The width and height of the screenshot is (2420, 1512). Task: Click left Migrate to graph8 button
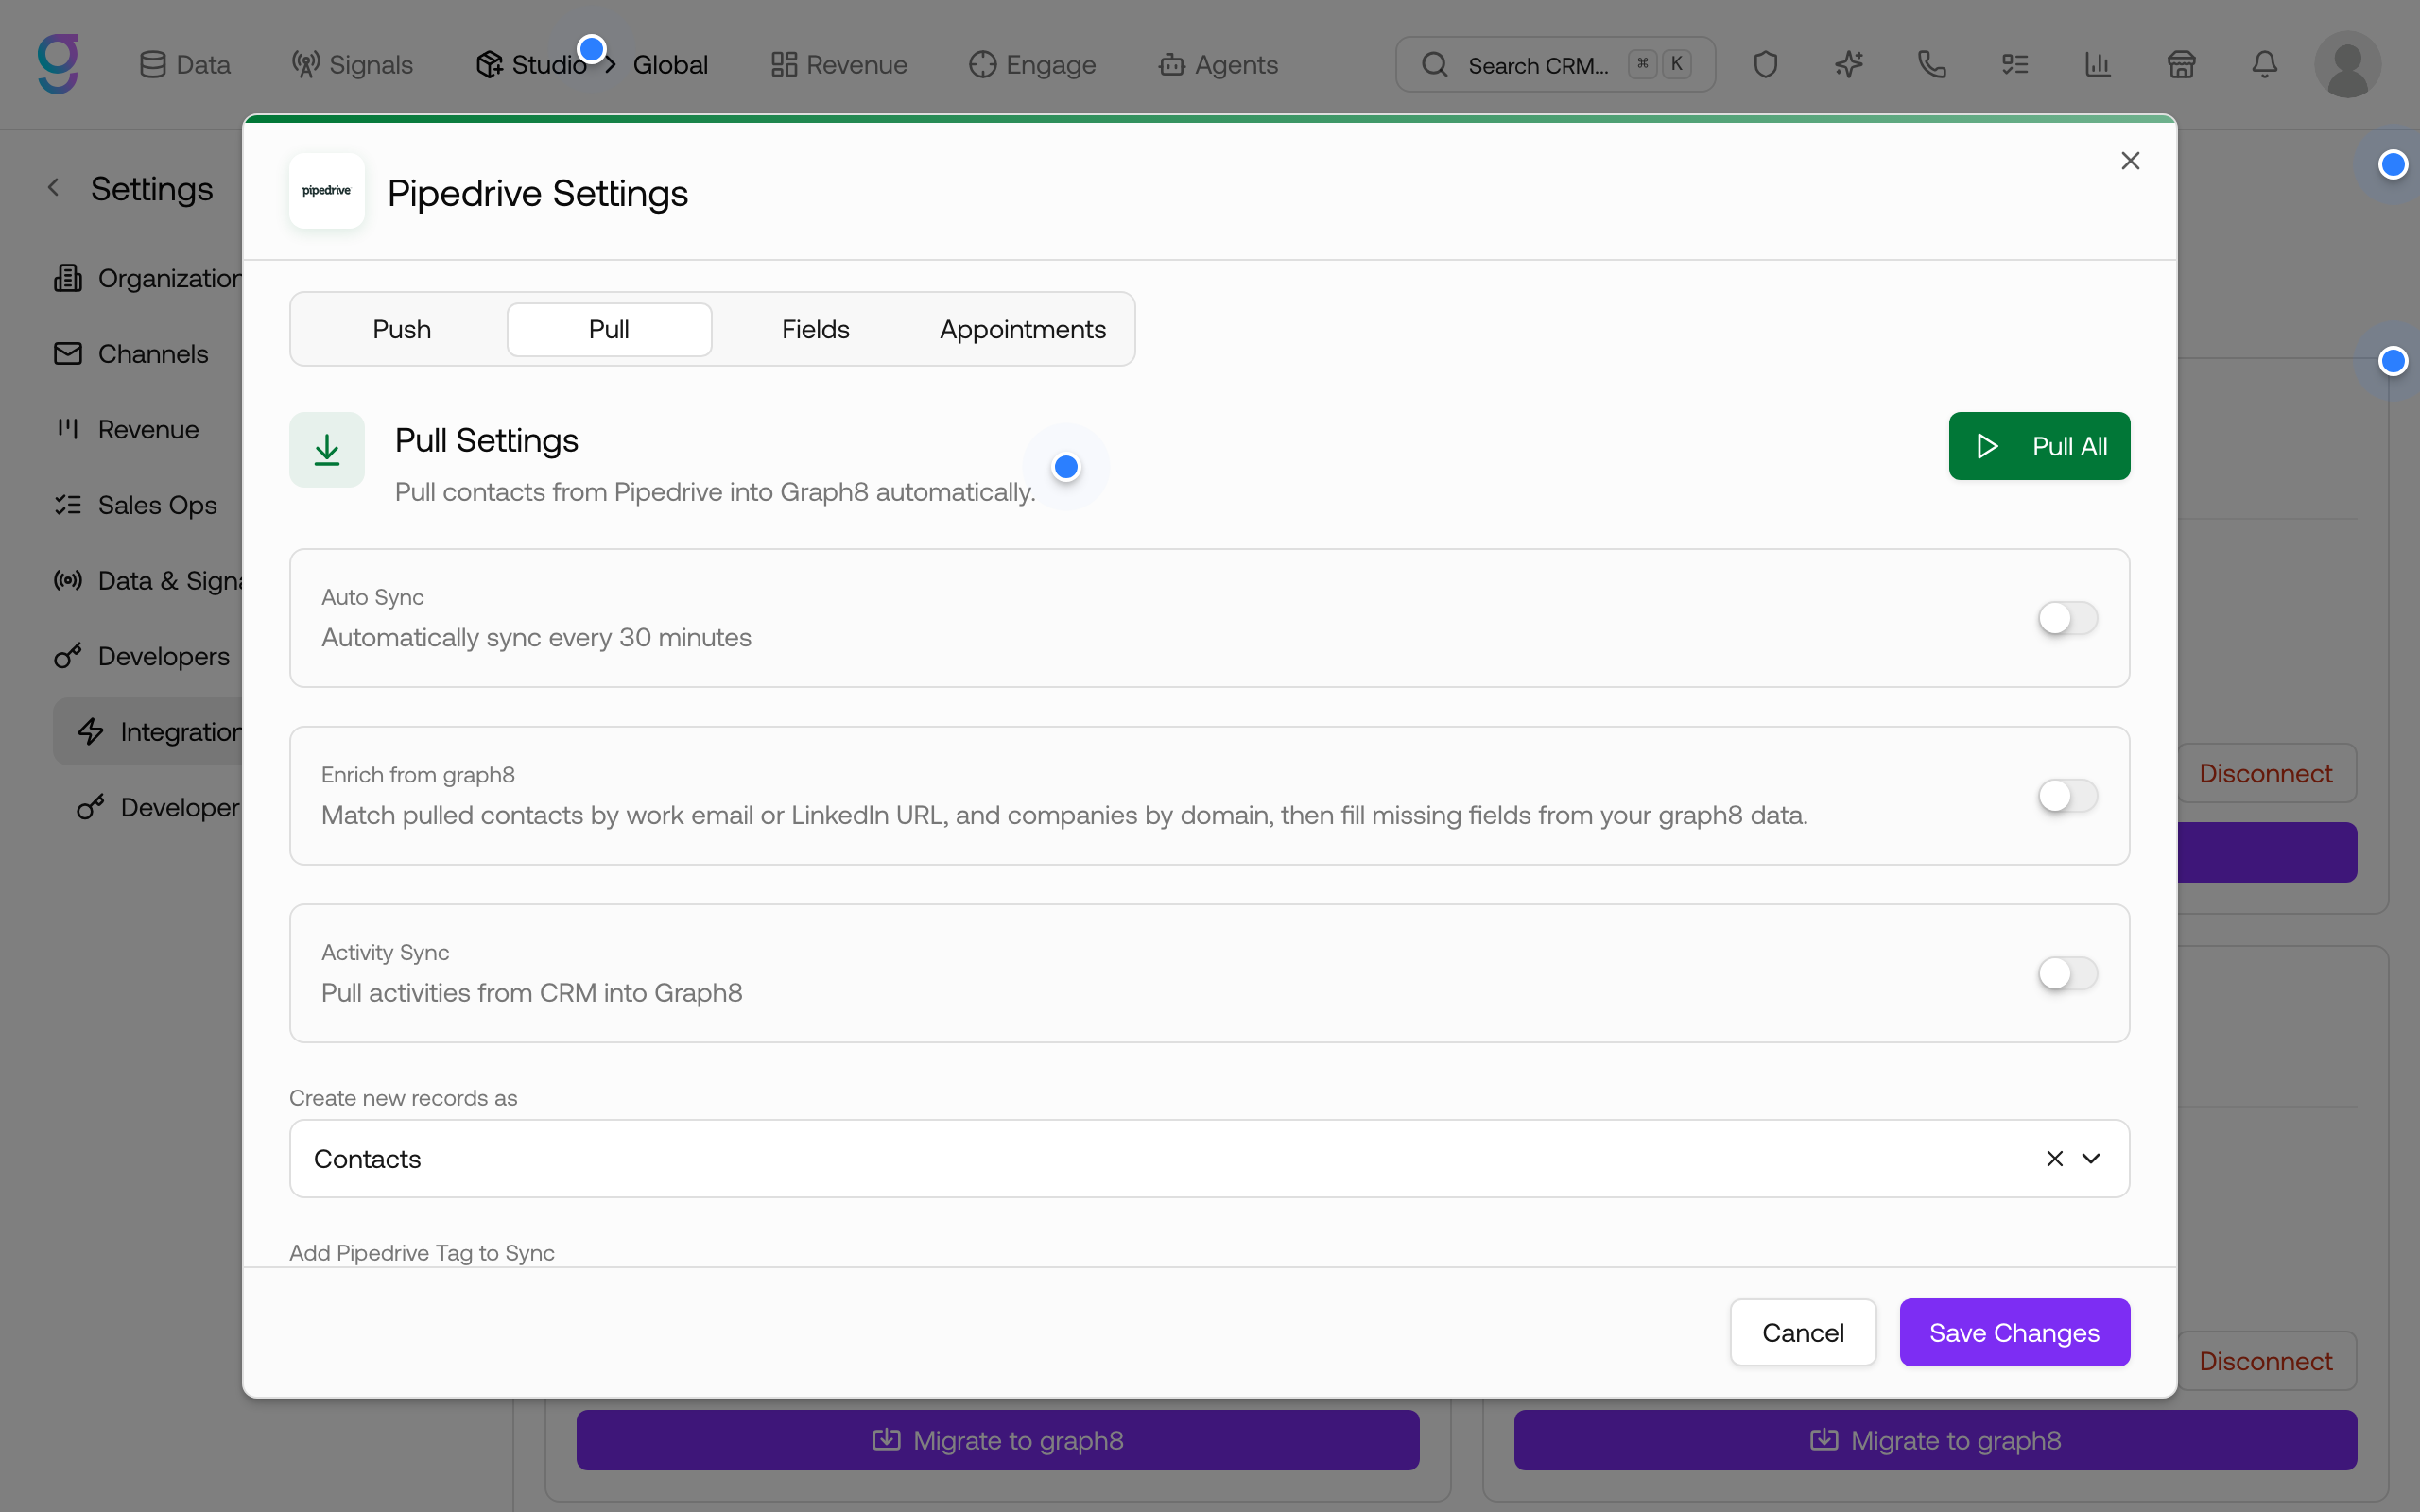998,1440
